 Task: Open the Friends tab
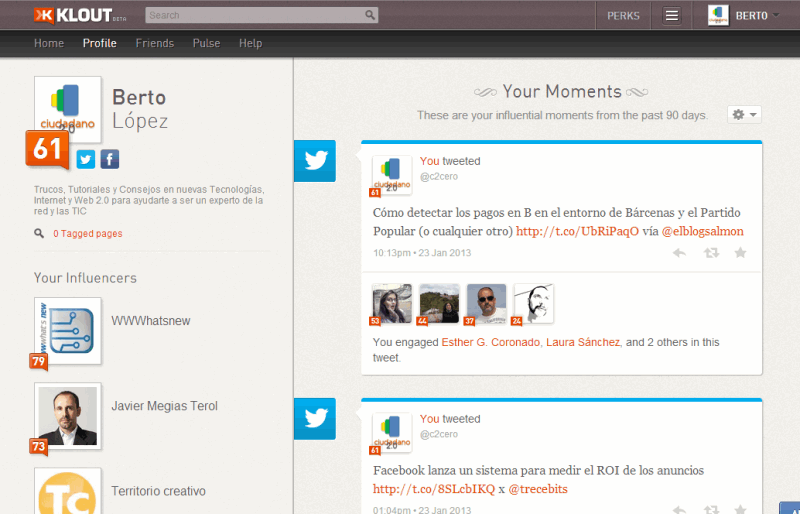coord(155,43)
